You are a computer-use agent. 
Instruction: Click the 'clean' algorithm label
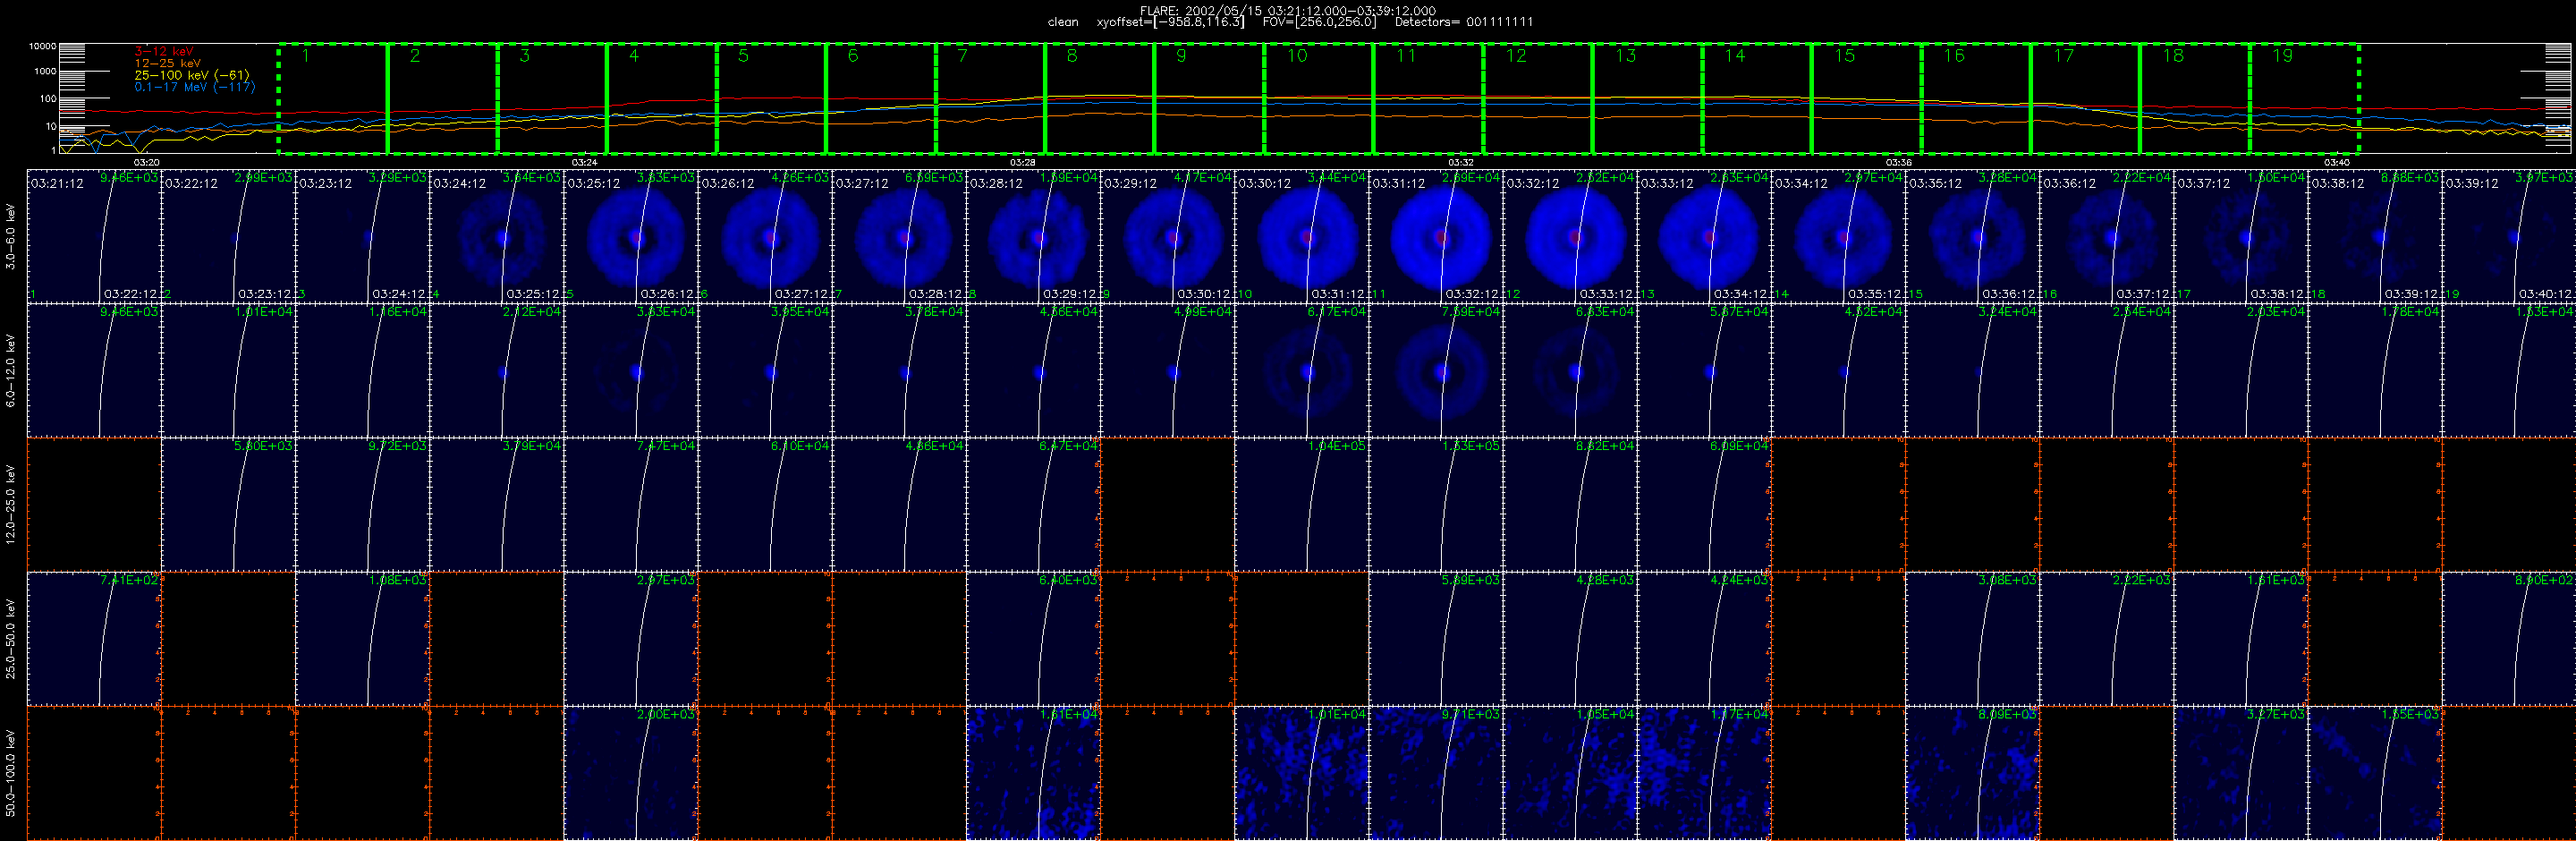1063,22
